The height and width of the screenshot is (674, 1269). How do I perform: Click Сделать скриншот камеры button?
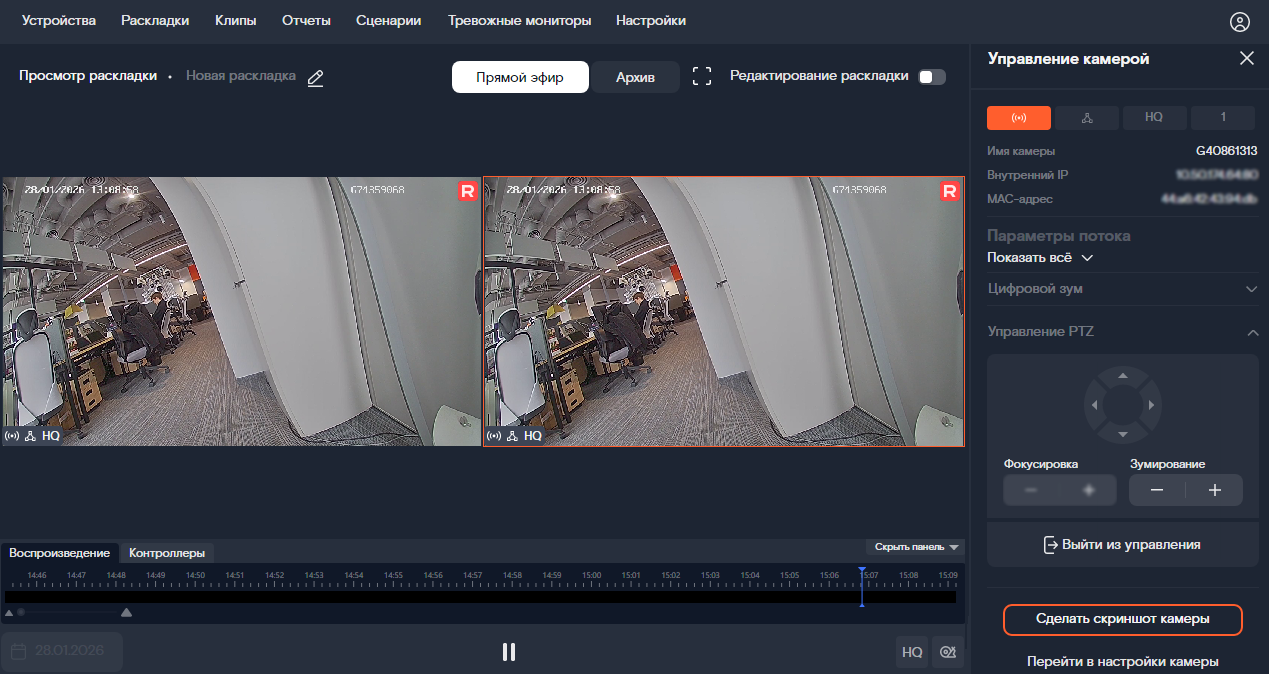tap(1122, 619)
